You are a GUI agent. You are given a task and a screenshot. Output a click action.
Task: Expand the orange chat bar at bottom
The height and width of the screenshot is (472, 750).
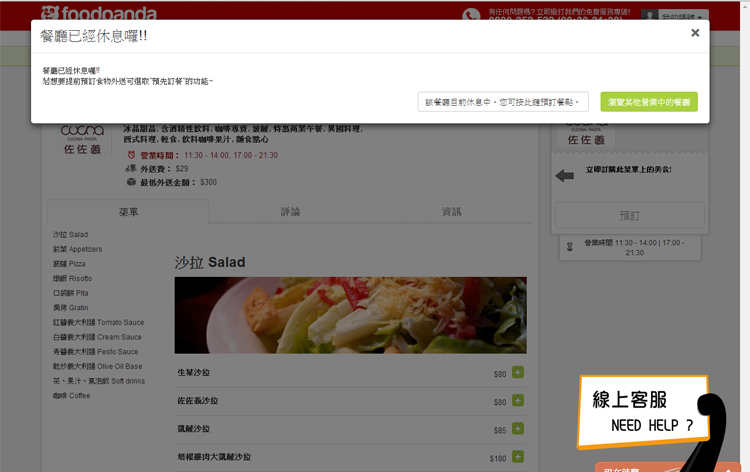(x=668, y=468)
